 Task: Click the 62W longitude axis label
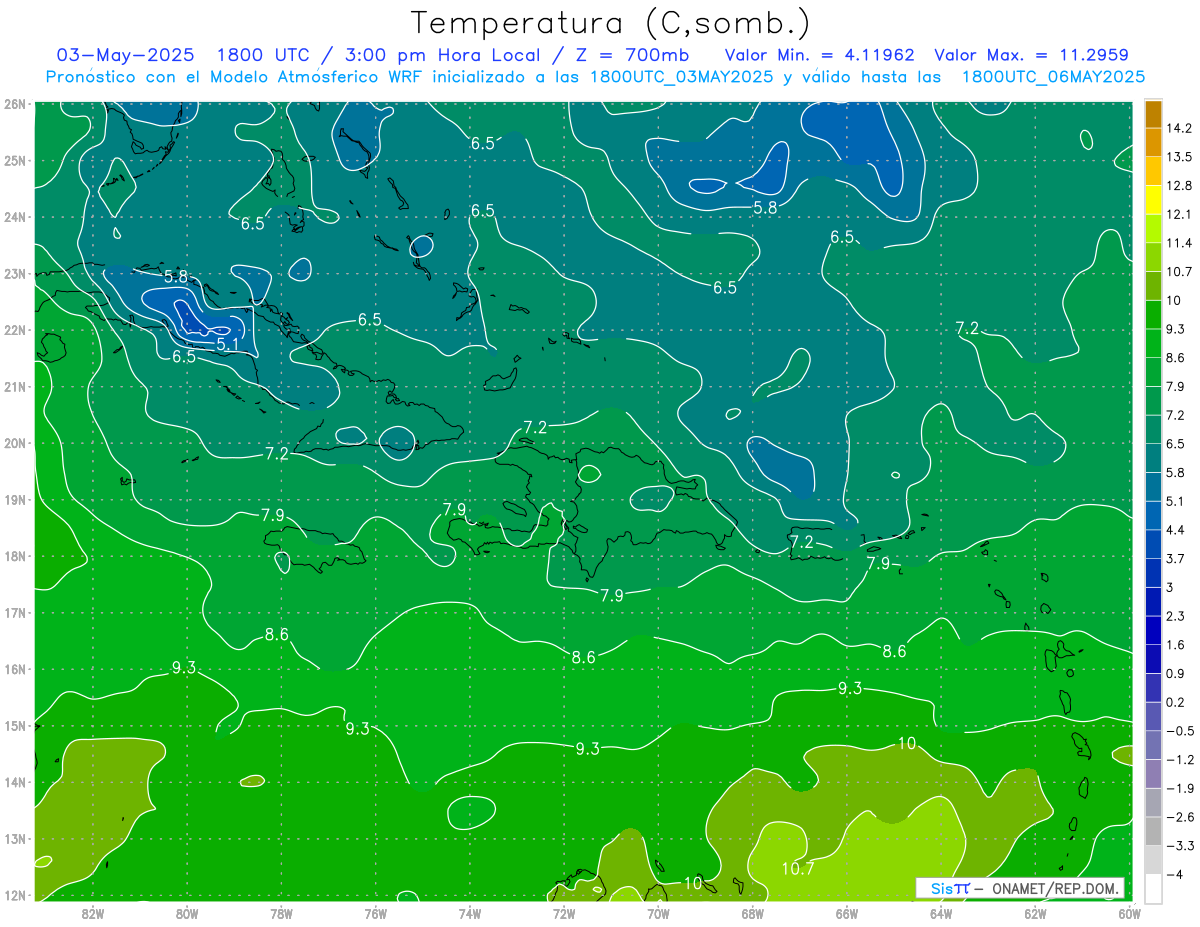(1035, 913)
